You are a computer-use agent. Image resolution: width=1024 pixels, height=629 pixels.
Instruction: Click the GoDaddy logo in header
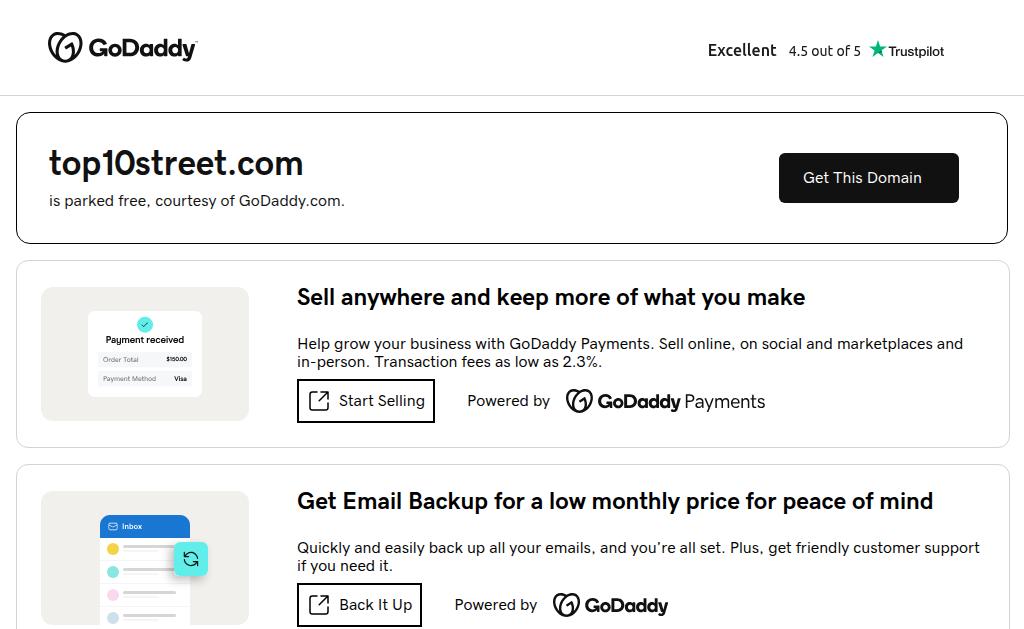click(122, 48)
